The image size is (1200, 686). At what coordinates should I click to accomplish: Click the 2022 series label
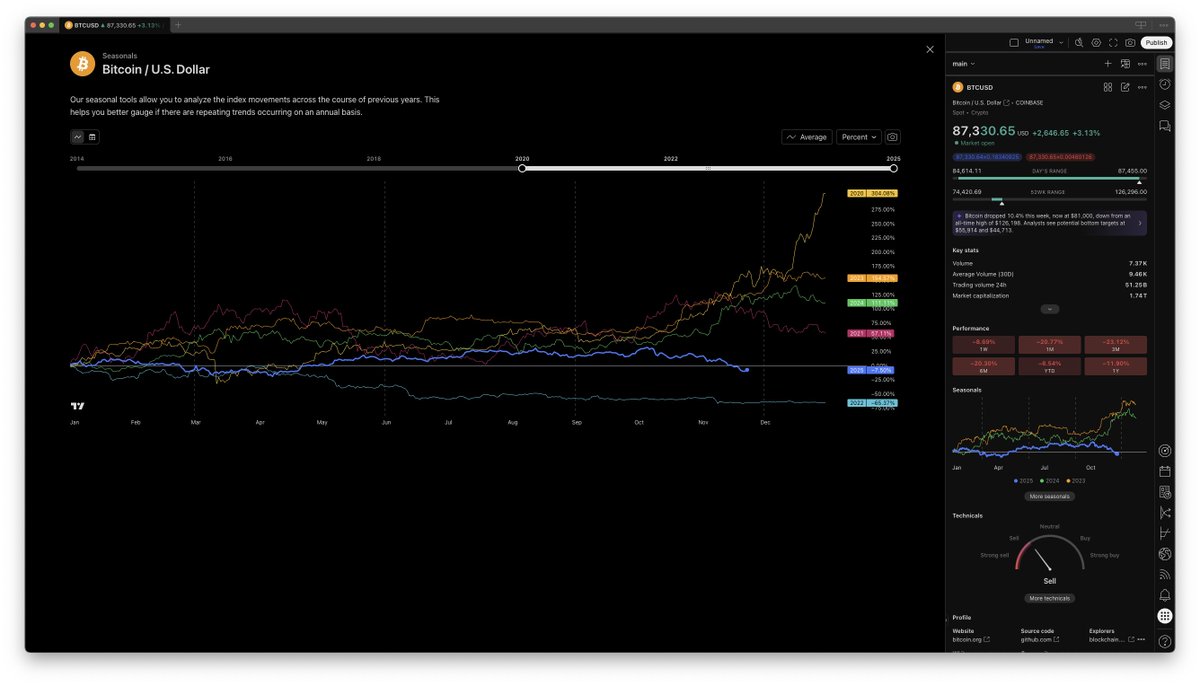tap(872, 403)
